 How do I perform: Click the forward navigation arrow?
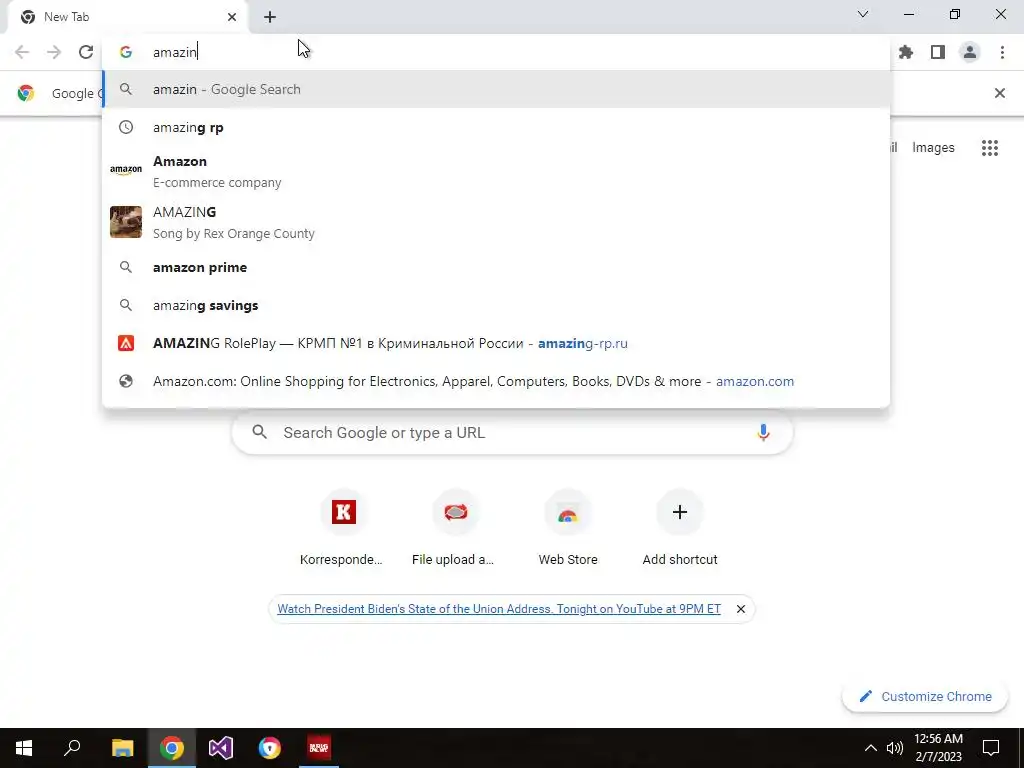pos(54,52)
